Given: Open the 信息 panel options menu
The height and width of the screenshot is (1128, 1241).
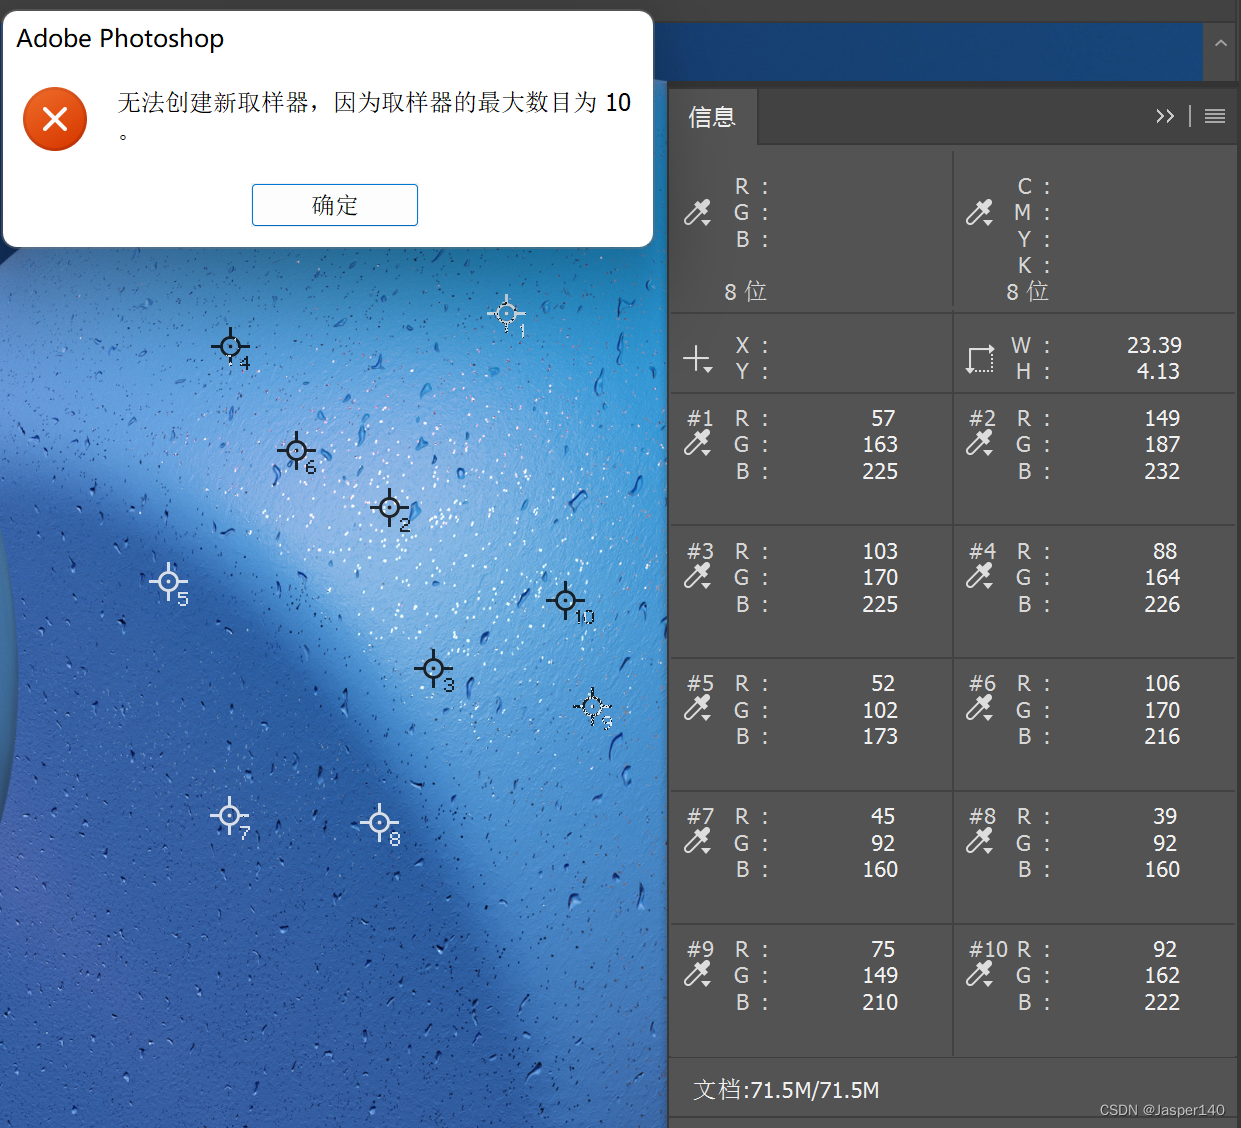Looking at the screenshot, I should pyautogui.click(x=1215, y=116).
